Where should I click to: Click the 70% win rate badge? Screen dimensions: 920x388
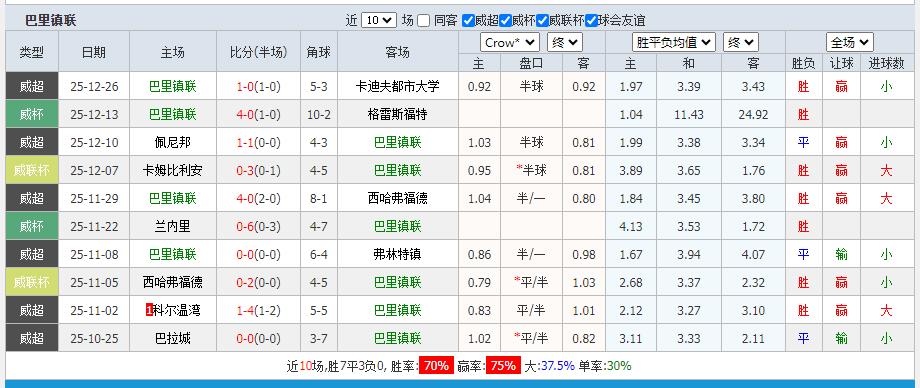(x=436, y=366)
